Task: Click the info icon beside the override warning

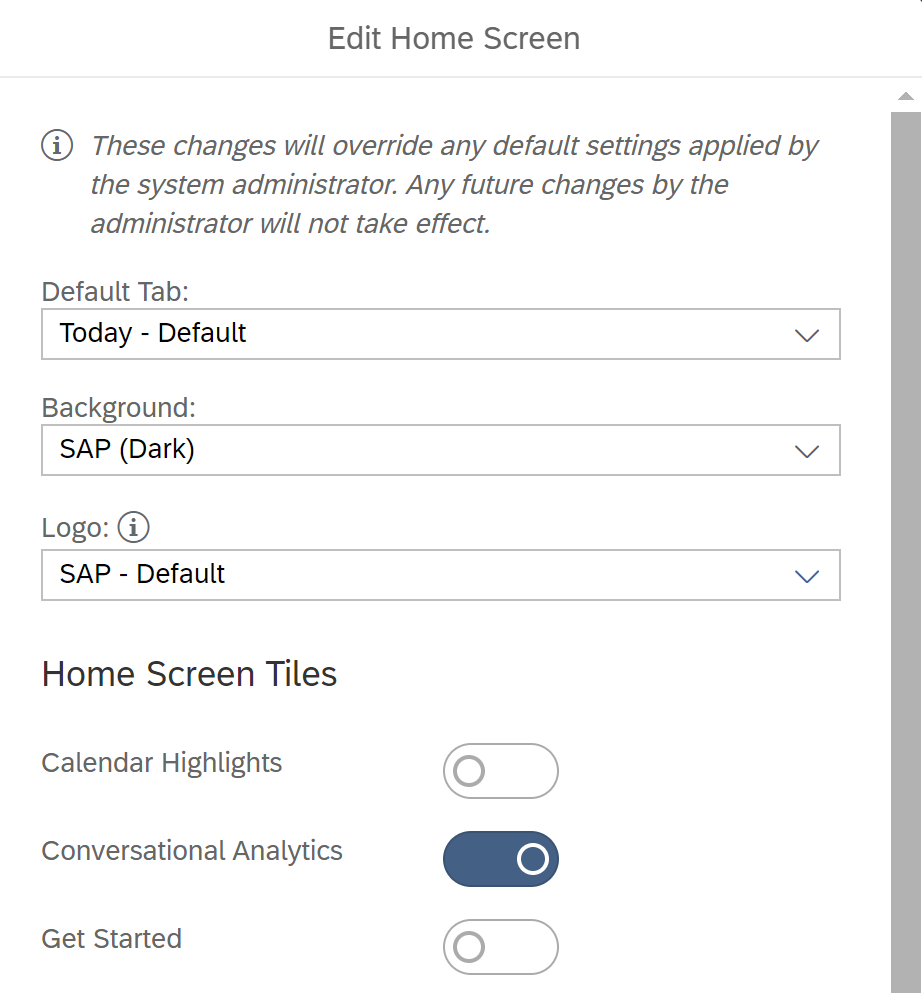Action: (57, 145)
